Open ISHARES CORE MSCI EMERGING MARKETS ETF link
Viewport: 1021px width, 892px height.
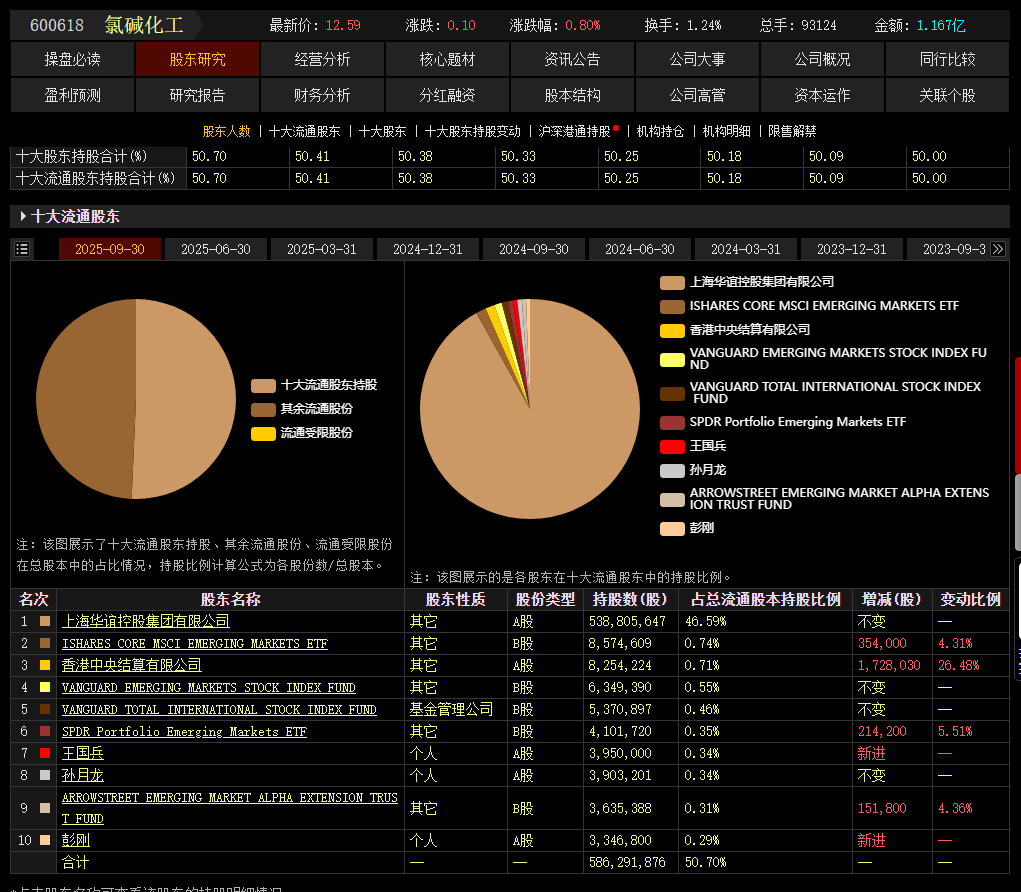click(x=195, y=644)
